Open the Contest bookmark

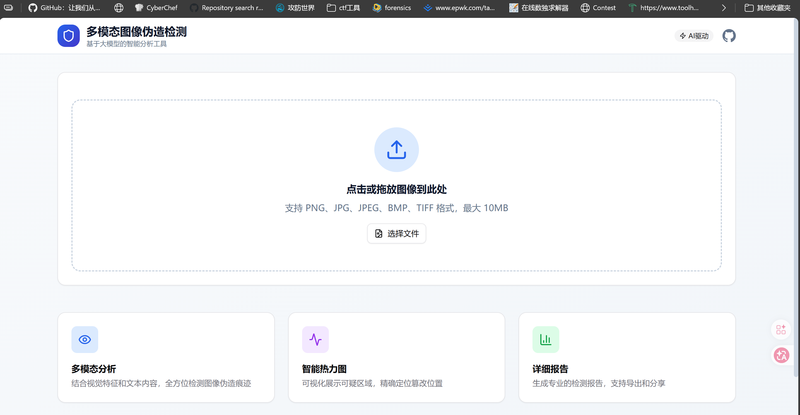pyautogui.click(x=598, y=7)
